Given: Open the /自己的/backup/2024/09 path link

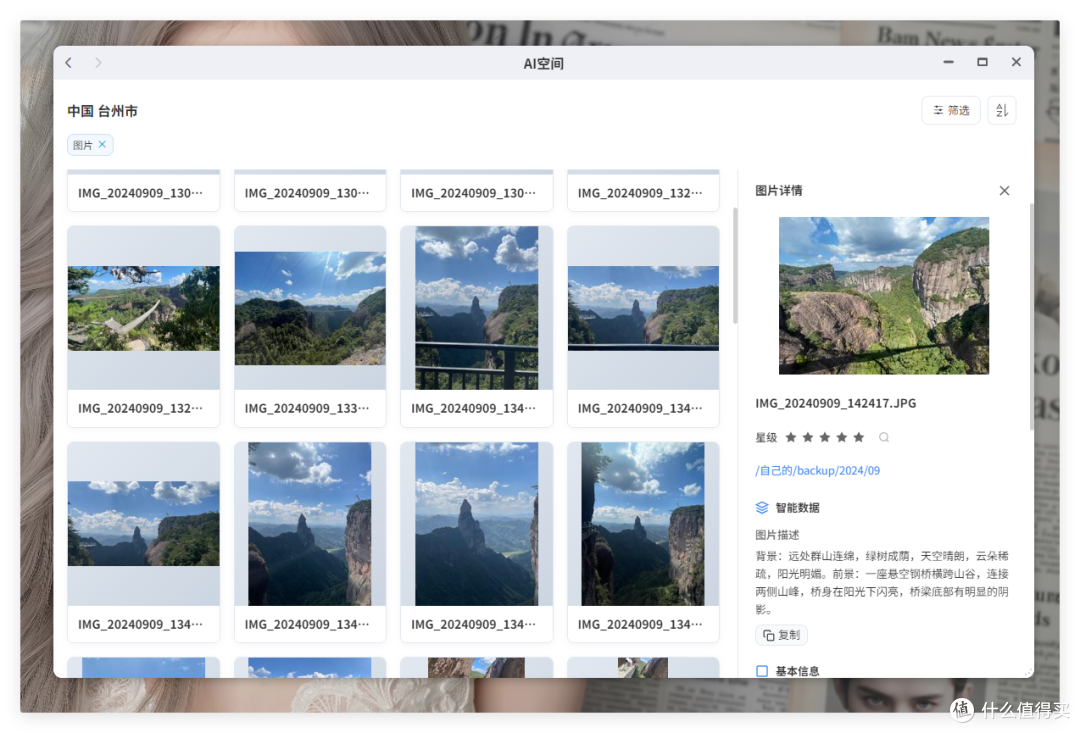Looking at the screenshot, I should 817,471.
